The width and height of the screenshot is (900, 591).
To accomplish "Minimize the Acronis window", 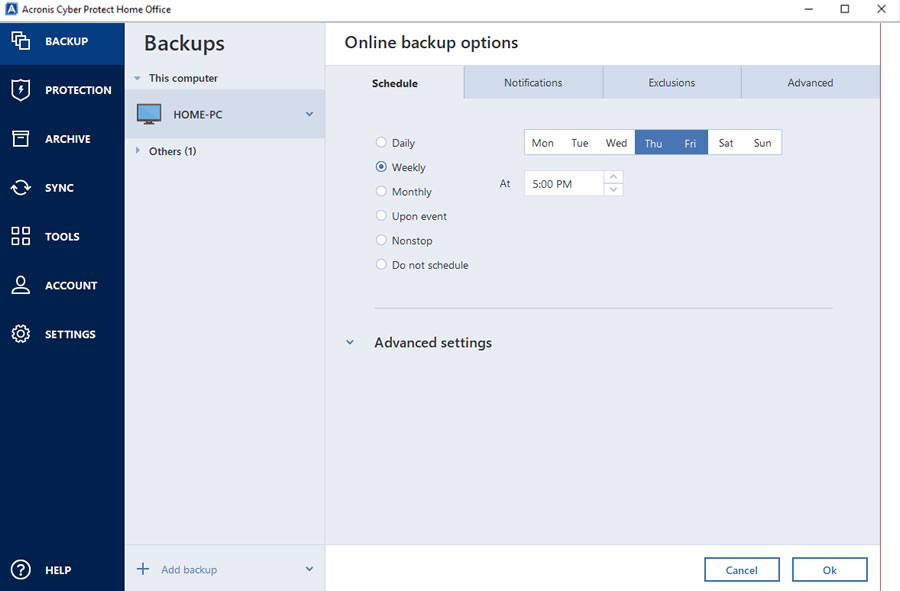I will (x=809, y=9).
